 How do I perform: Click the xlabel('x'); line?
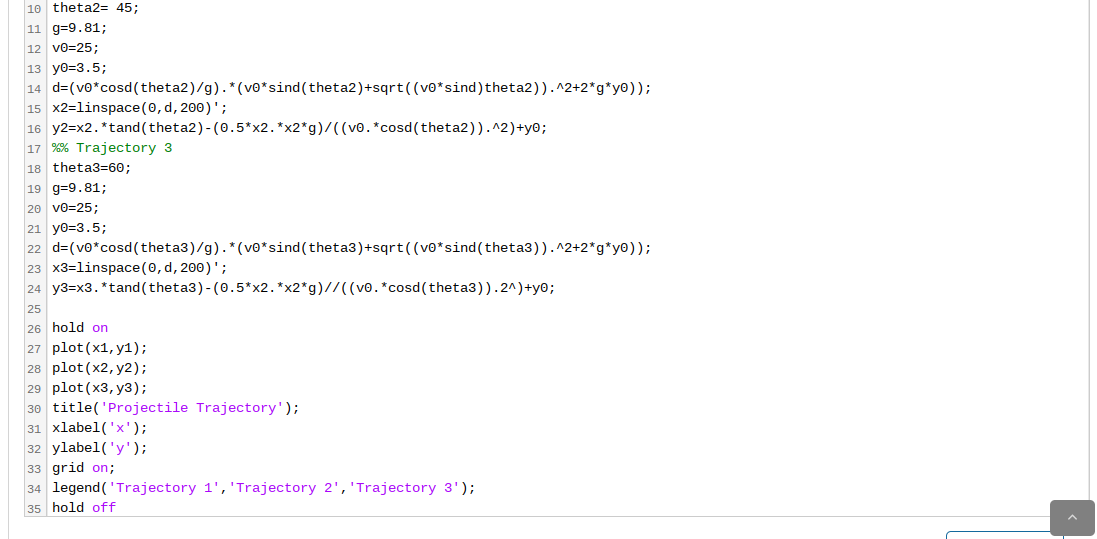pos(100,428)
